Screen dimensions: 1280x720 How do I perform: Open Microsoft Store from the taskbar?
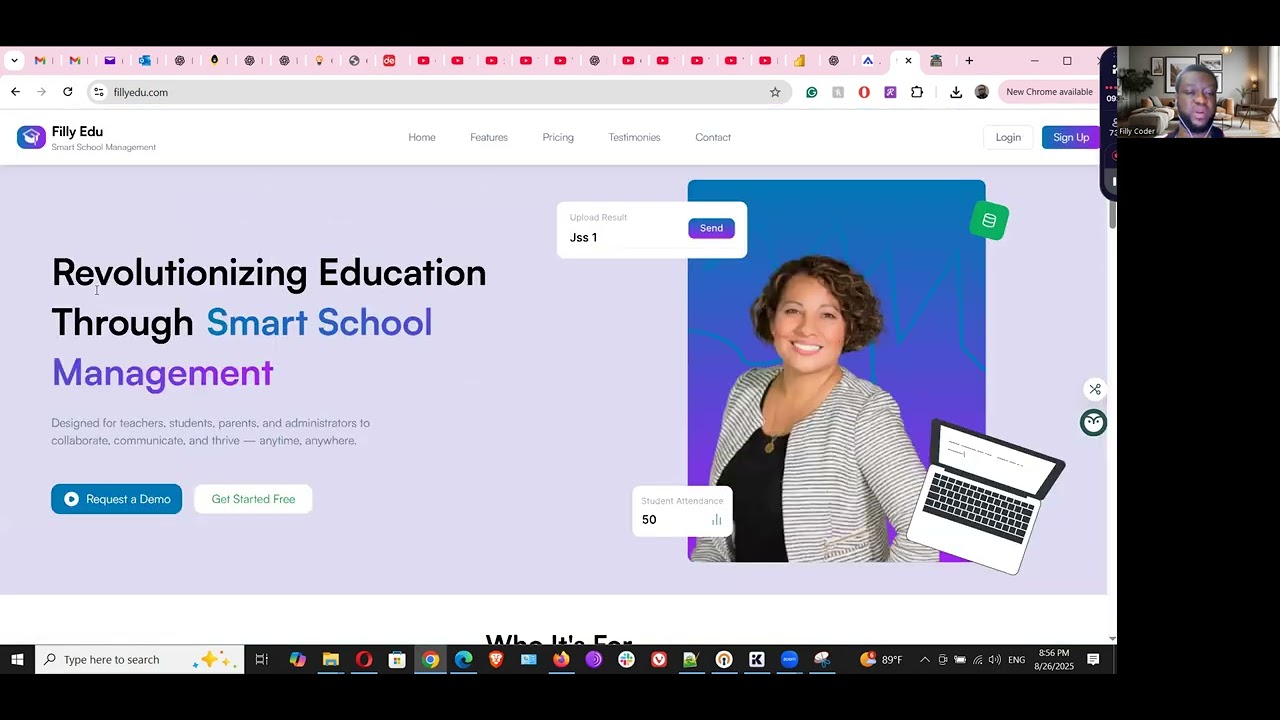397,659
